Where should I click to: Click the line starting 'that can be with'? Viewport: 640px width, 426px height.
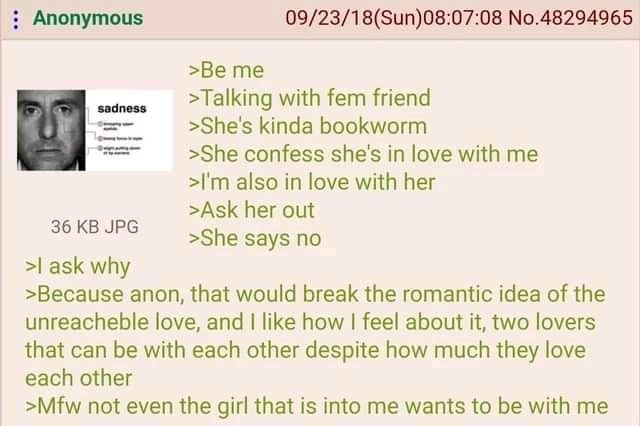pos(305,351)
